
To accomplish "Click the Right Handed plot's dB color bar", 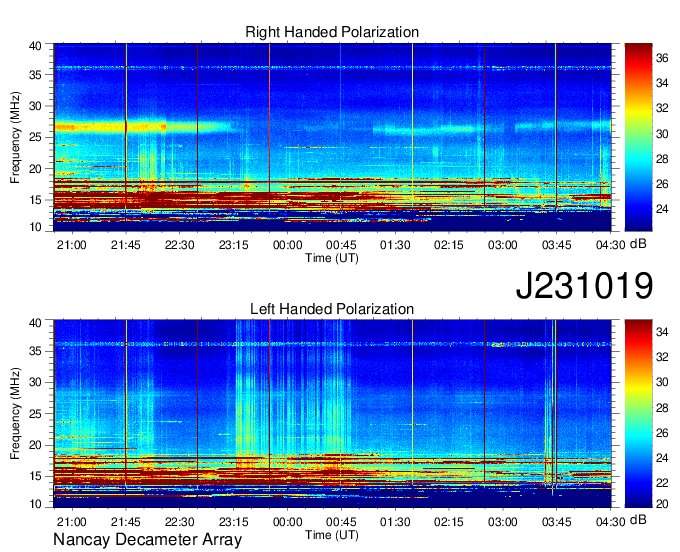I will 638,137.
